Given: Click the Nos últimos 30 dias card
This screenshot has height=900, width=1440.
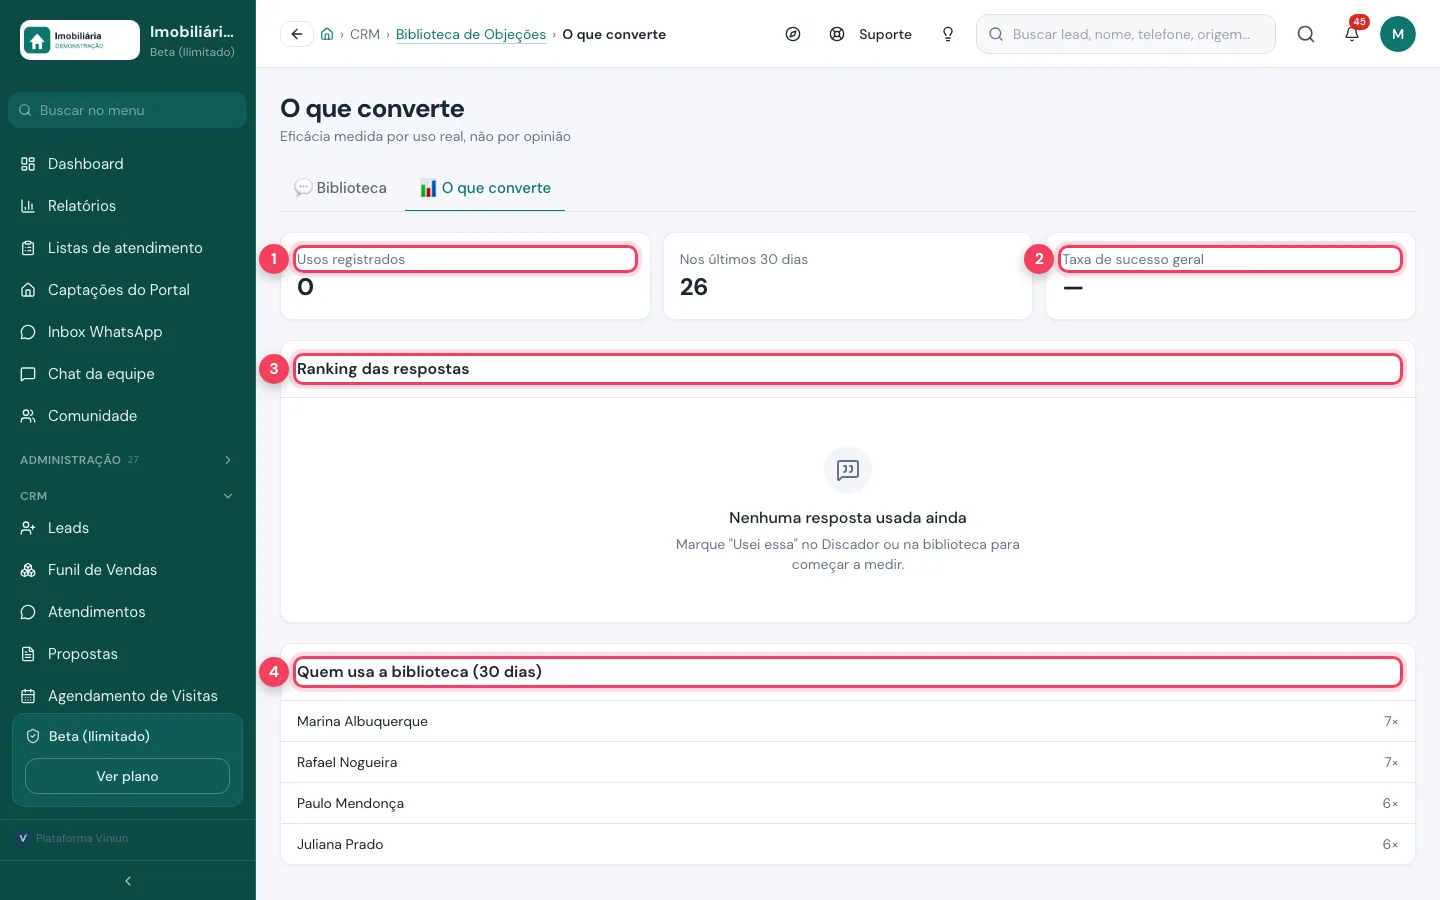Looking at the screenshot, I should tap(848, 276).
